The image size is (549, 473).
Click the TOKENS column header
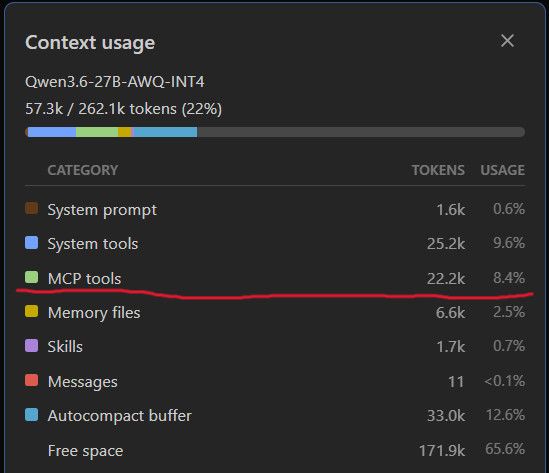(438, 170)
